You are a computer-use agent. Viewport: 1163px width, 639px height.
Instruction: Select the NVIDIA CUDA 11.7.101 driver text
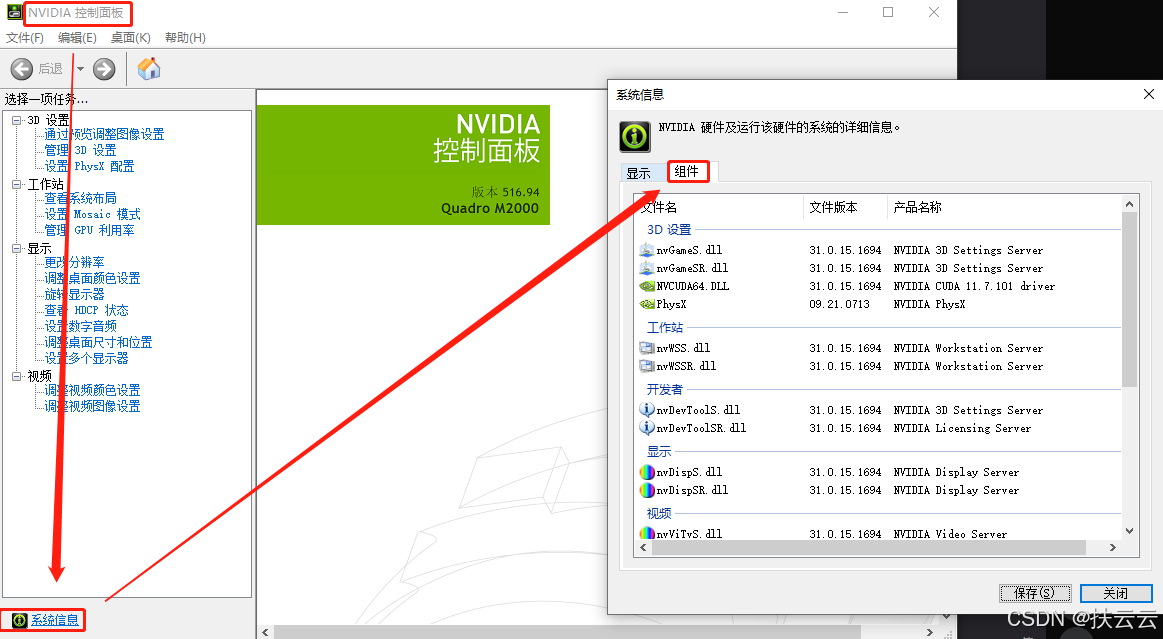click(974, 286)
